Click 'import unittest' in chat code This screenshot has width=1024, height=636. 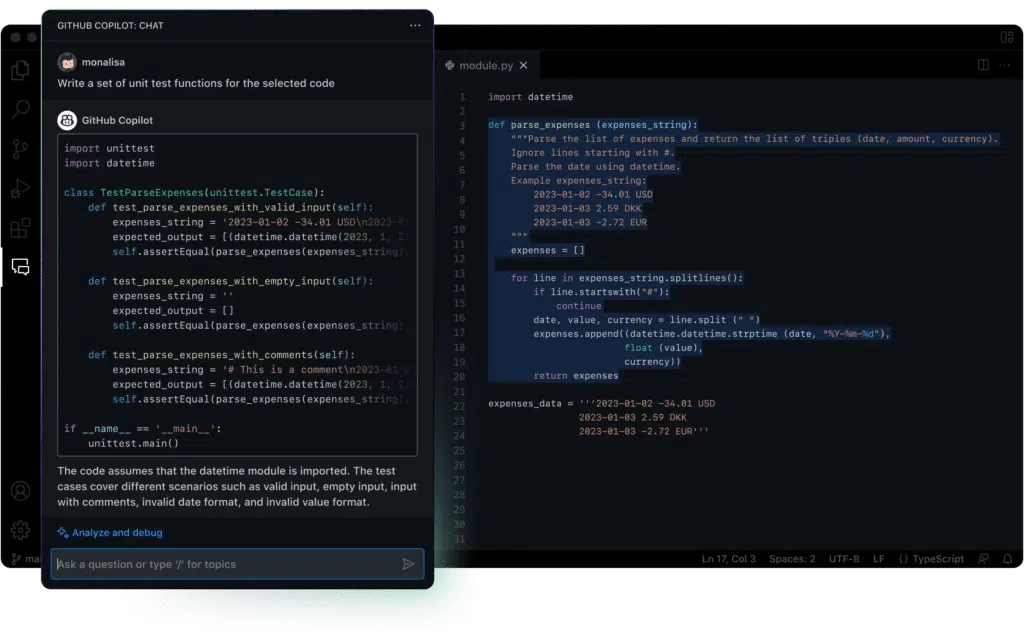click(x=109, y=148)
